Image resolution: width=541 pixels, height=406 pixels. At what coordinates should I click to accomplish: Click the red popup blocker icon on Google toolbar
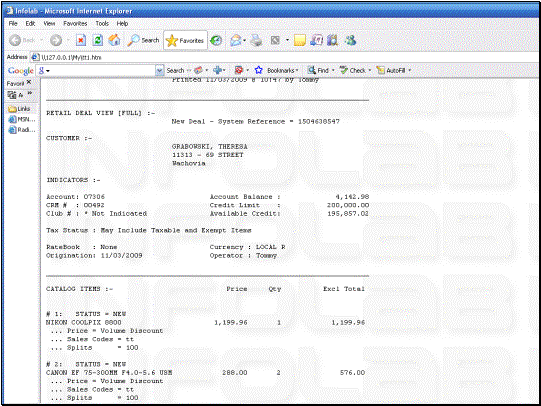239,70
